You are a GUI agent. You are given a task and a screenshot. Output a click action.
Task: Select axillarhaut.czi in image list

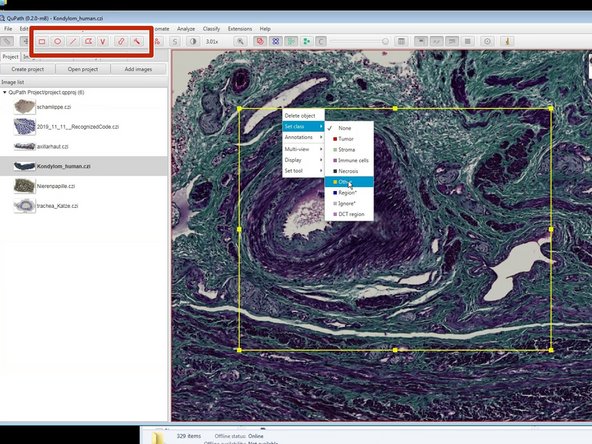52,146
